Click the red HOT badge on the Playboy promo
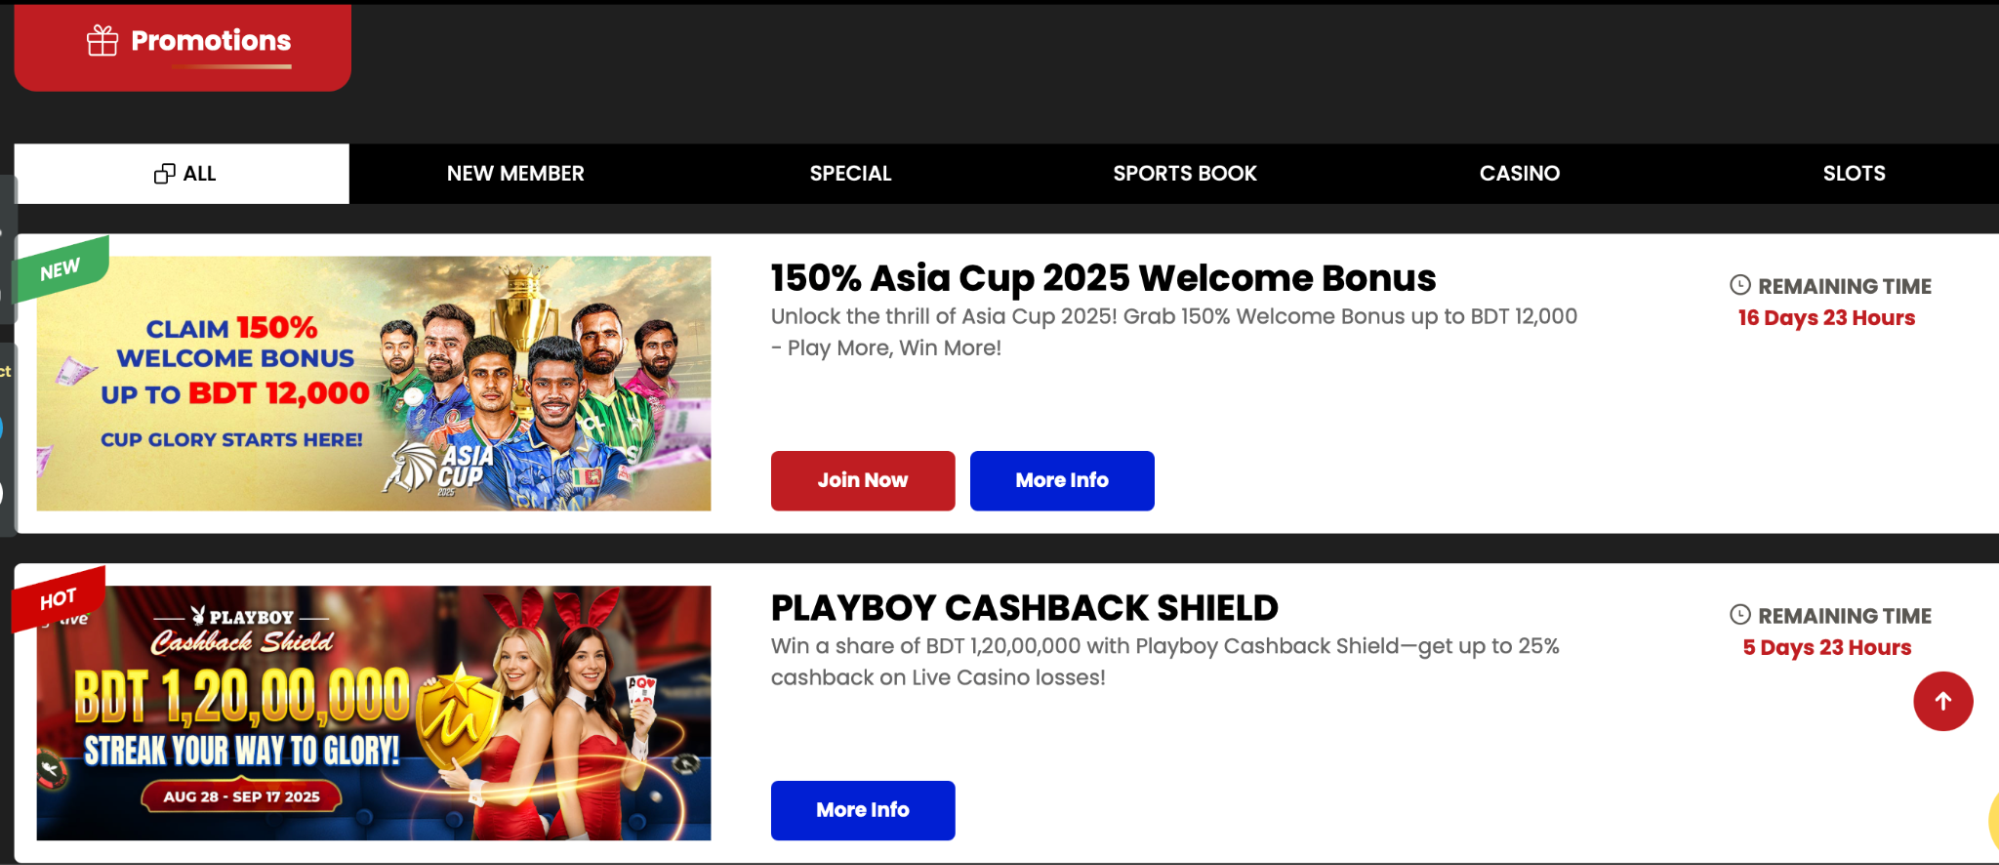This screenshot has width=1999, height=865. click(x=56, y=600)
